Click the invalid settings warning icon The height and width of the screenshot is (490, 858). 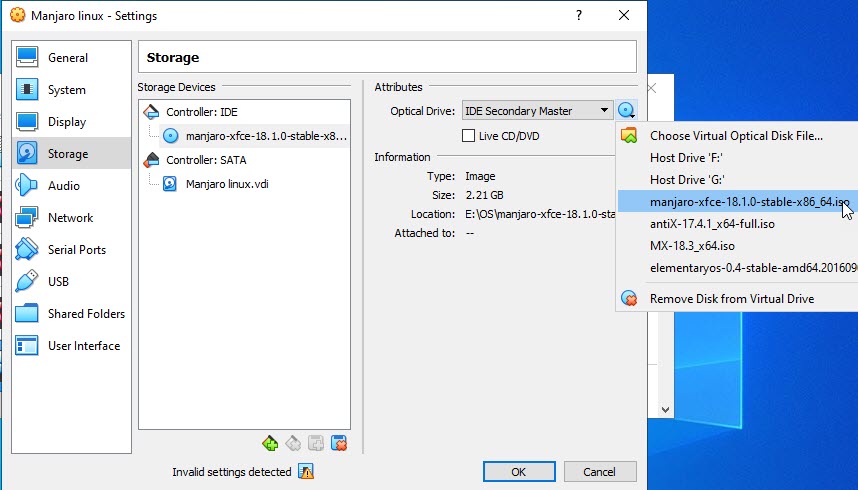pyautogui.click(x=306, y=471)
